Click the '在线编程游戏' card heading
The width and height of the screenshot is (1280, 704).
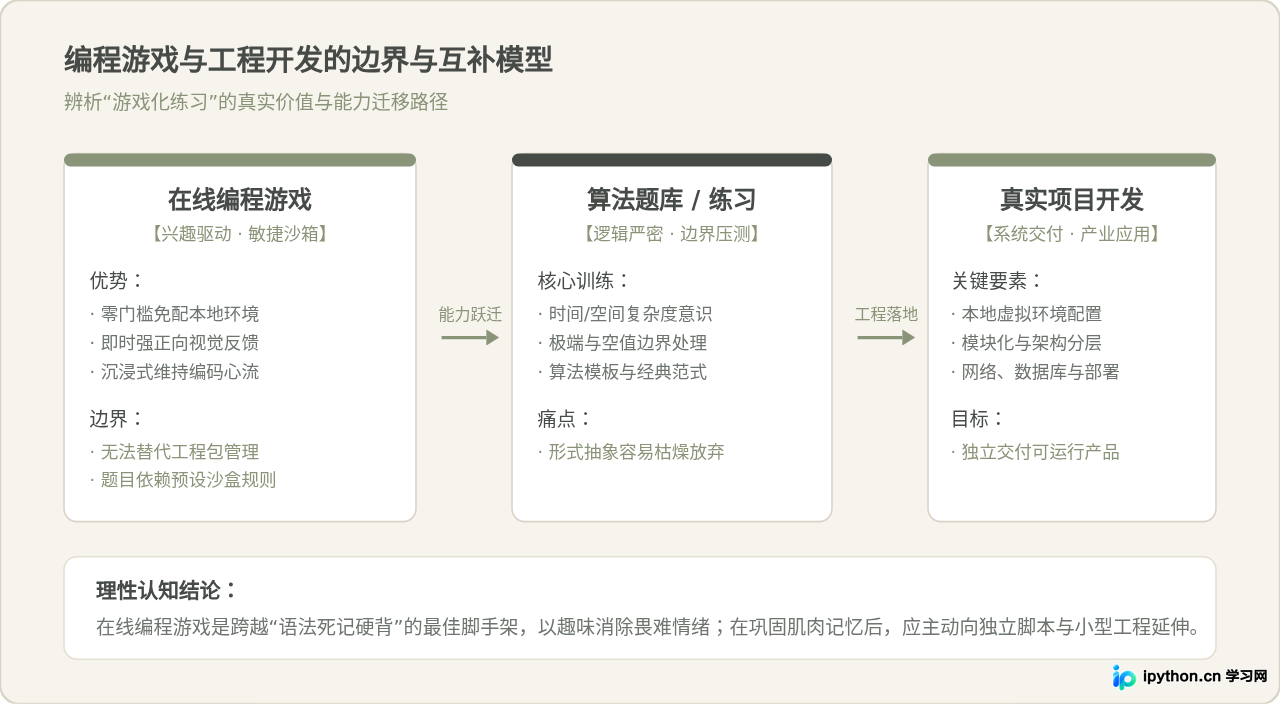[240, 200]
